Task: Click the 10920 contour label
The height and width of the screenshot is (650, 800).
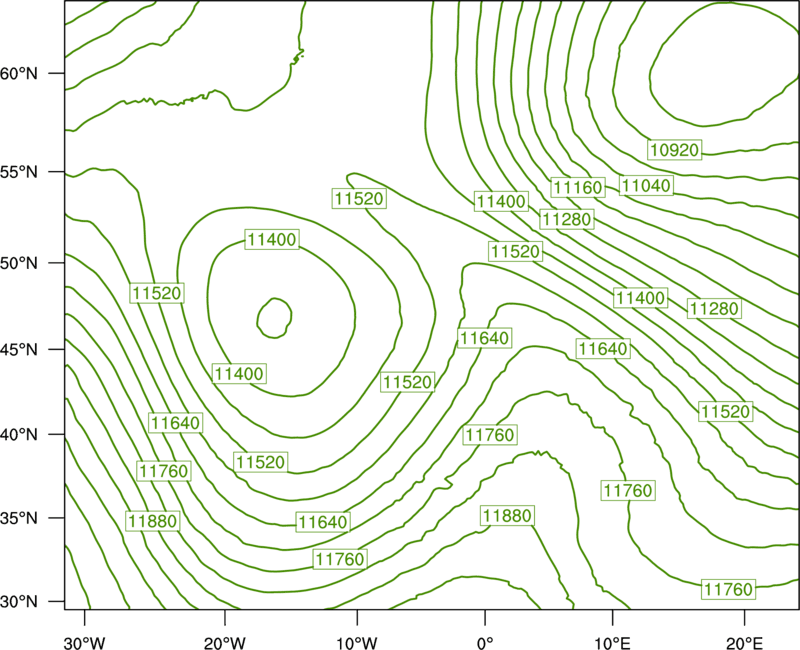Action: point(674,149)
